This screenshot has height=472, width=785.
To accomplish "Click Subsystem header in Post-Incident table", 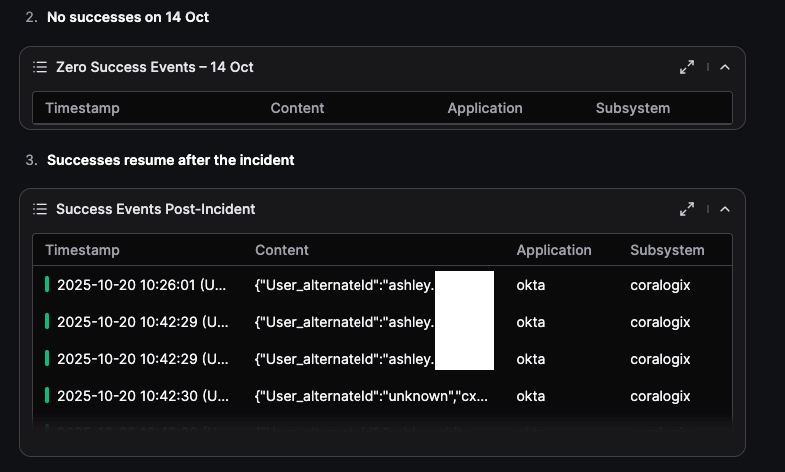I will (x=667, y=250).
